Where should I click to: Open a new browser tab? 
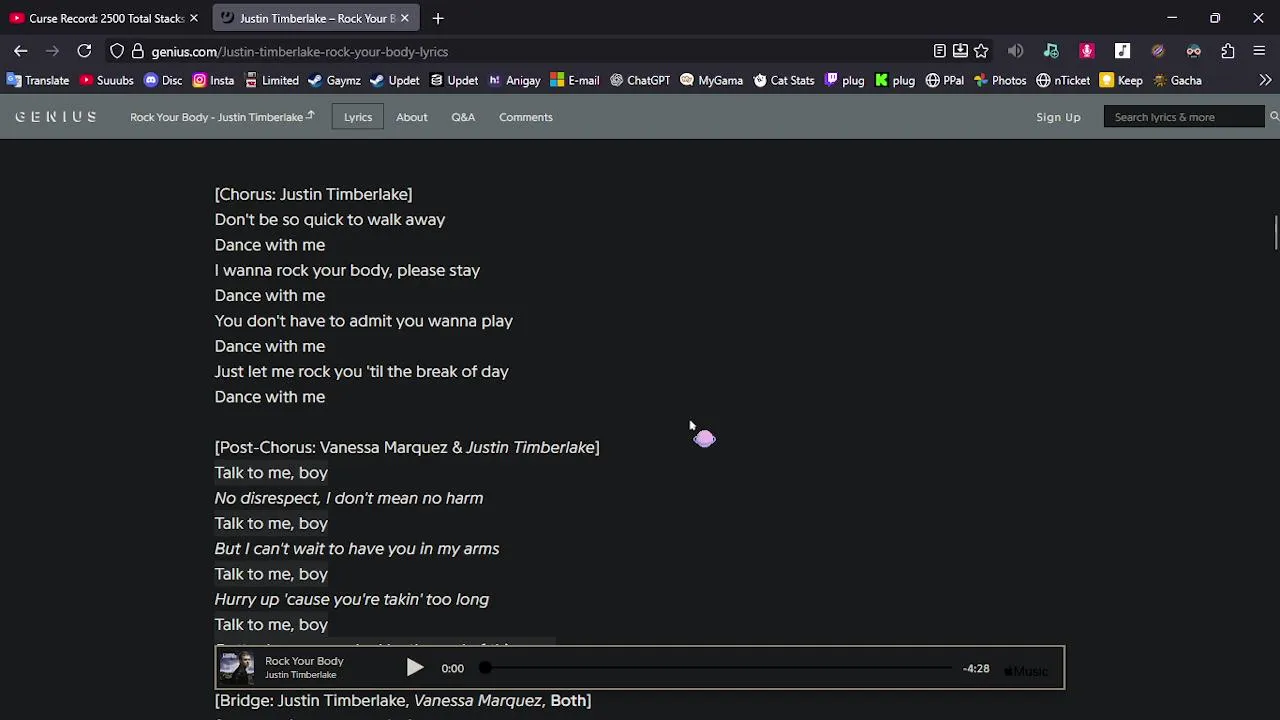pyautogui.click(x=438, y=18)
